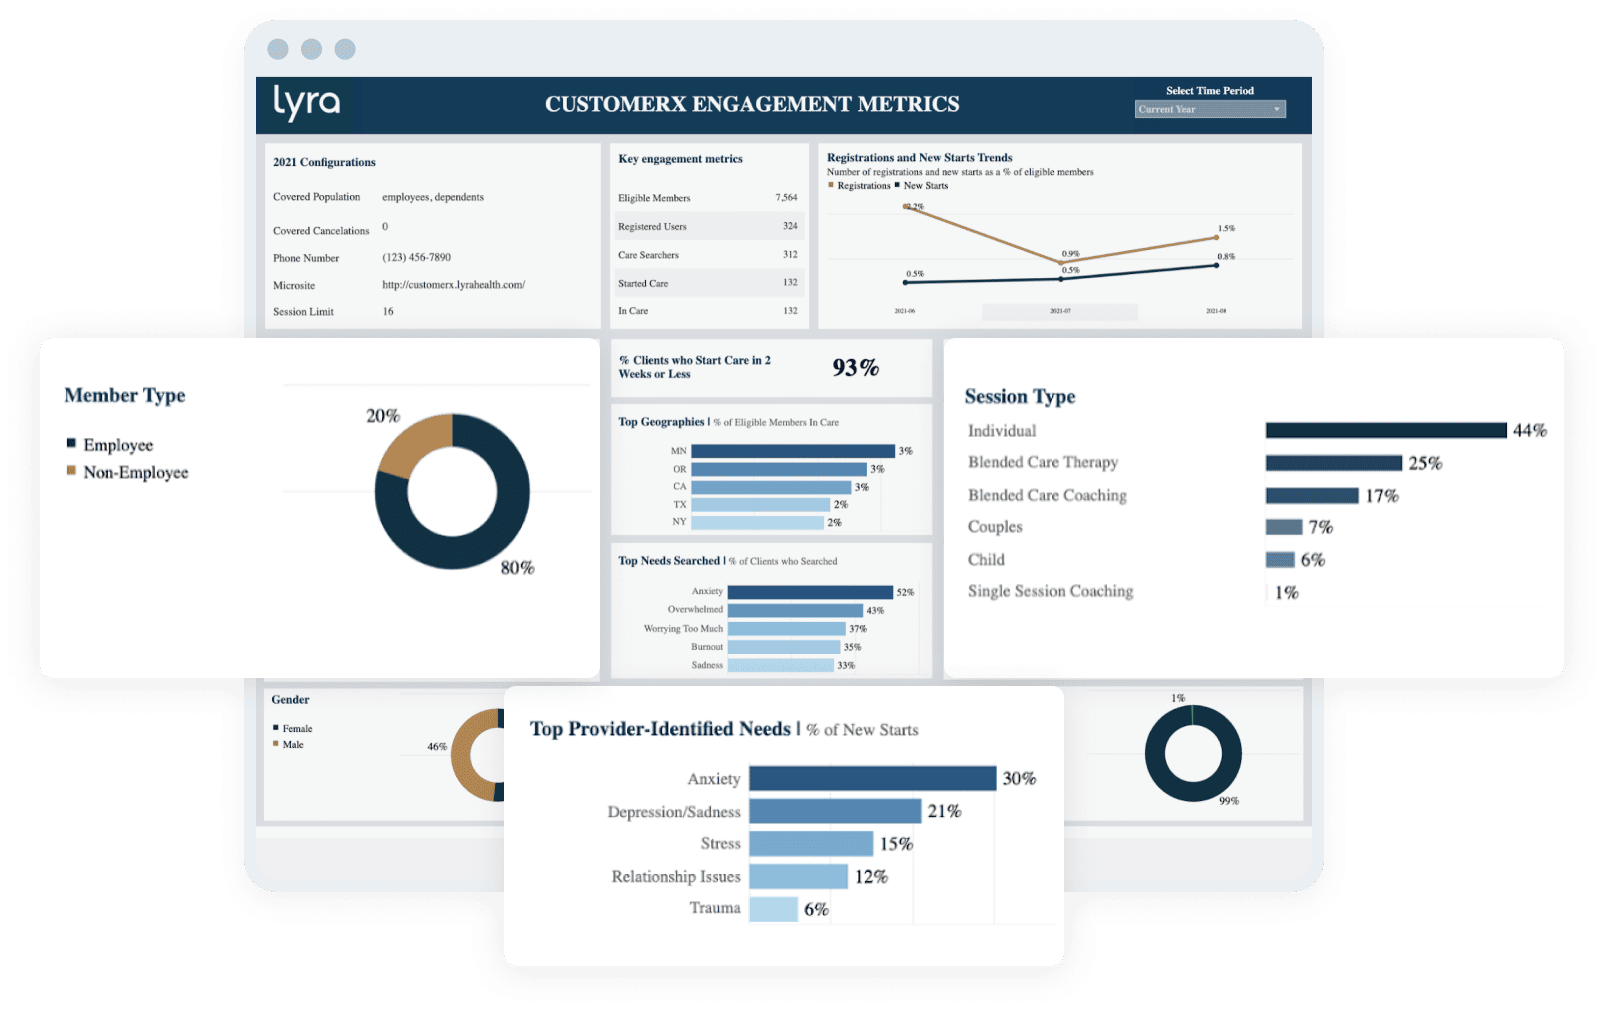Click the Relationship Issues 12% bar
This screenshot has height=1010, width=1604.
coord(798,876)
